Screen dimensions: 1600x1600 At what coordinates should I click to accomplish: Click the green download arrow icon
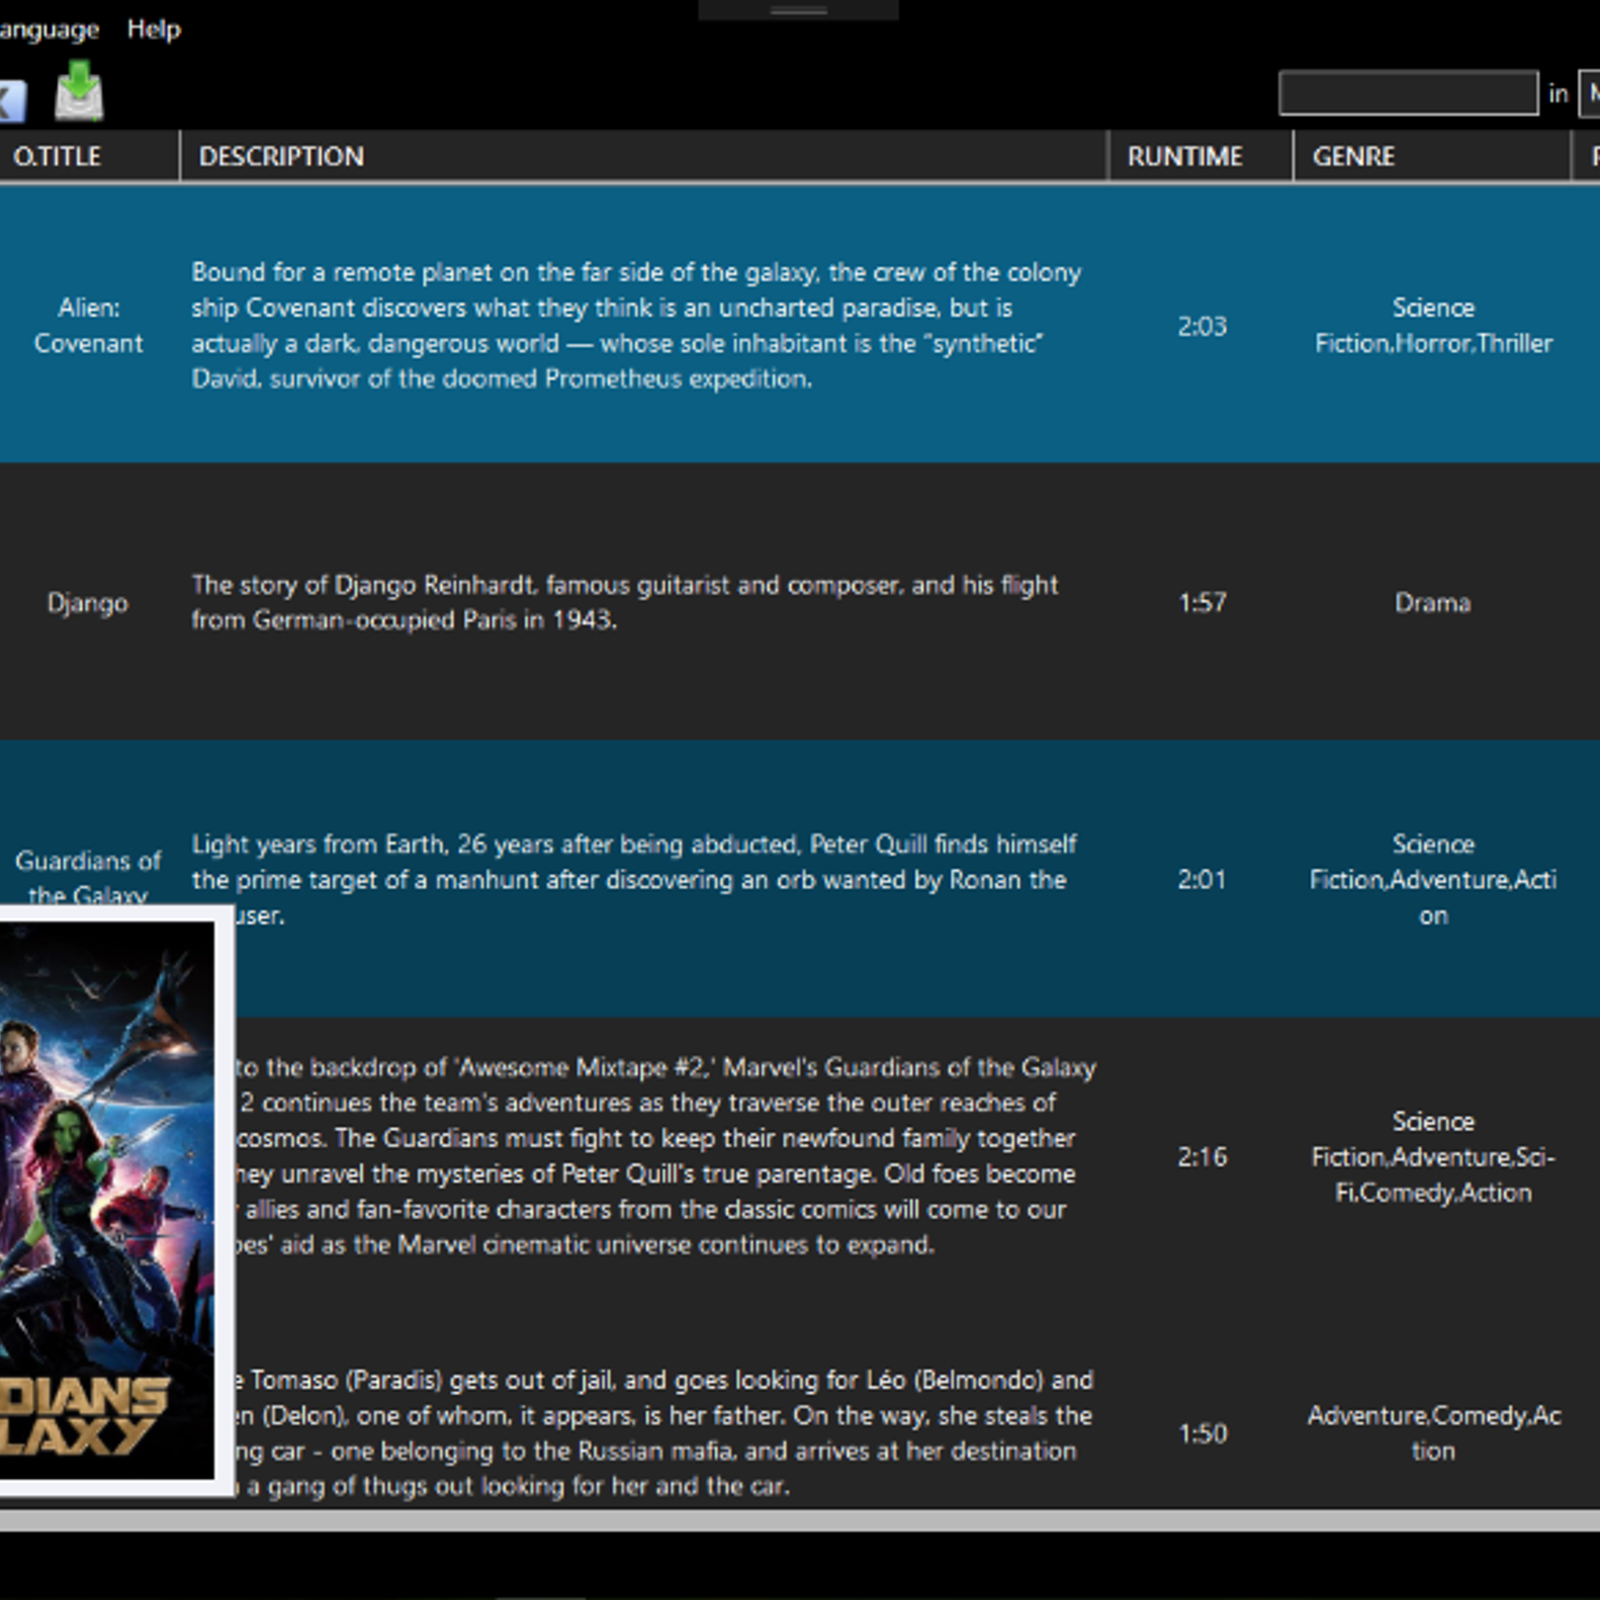[x=79, y=90]
